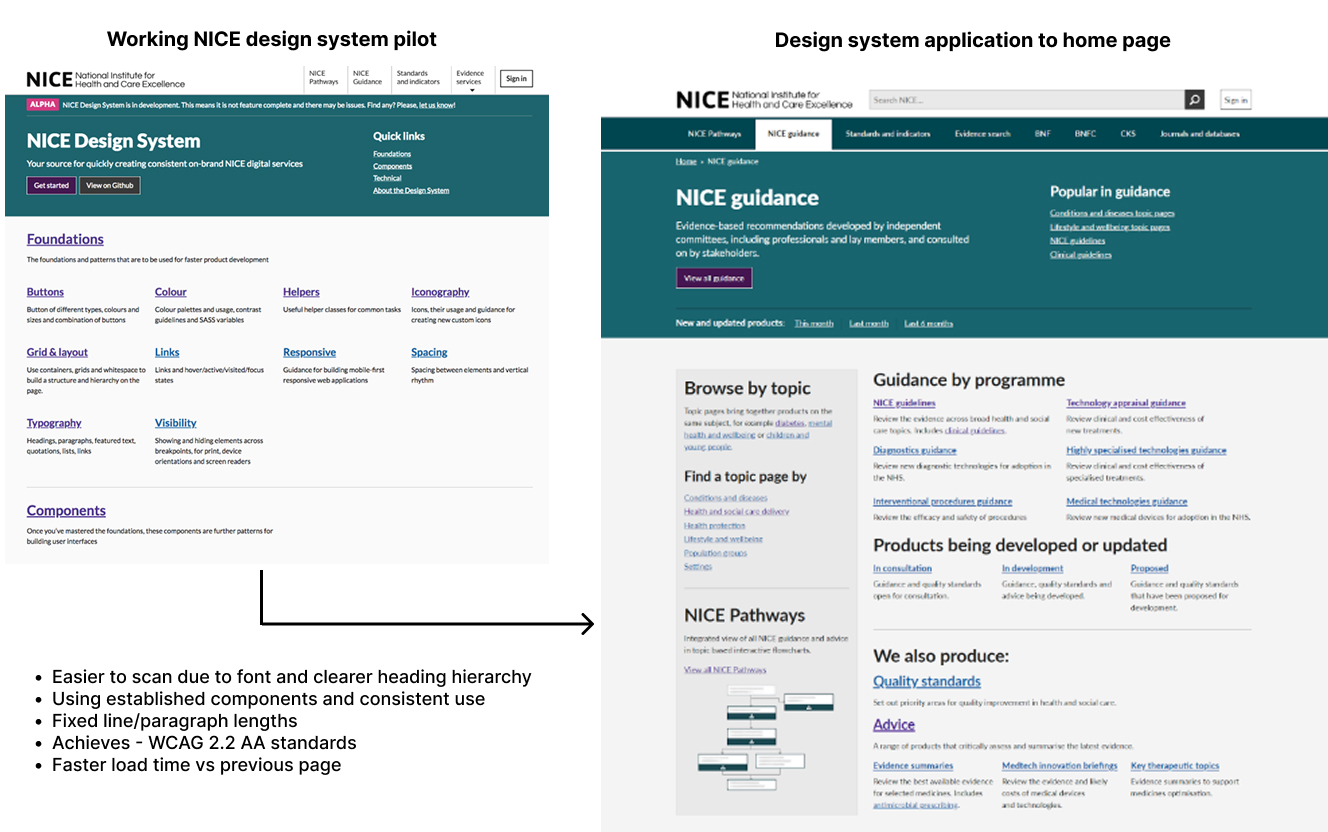Click the Proposed link

1149,568
